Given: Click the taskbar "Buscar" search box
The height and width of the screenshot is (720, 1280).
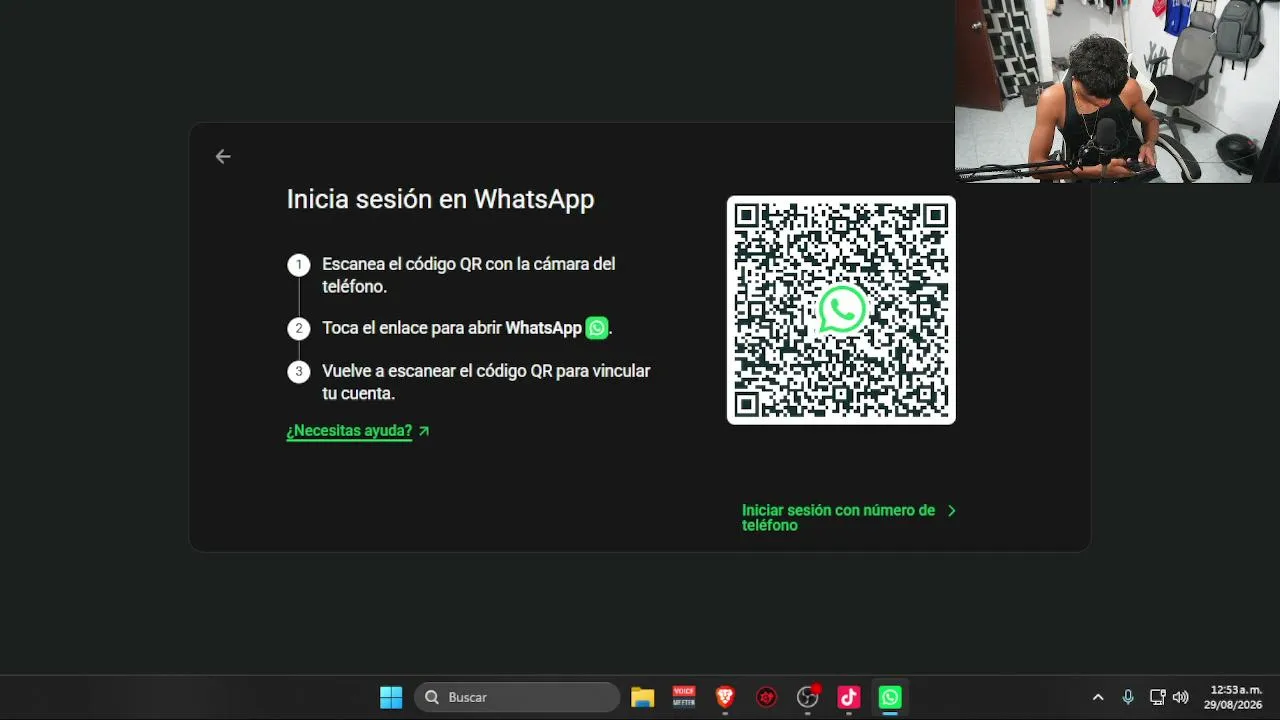Looking at the screenshot, I should tap(517, 697).
